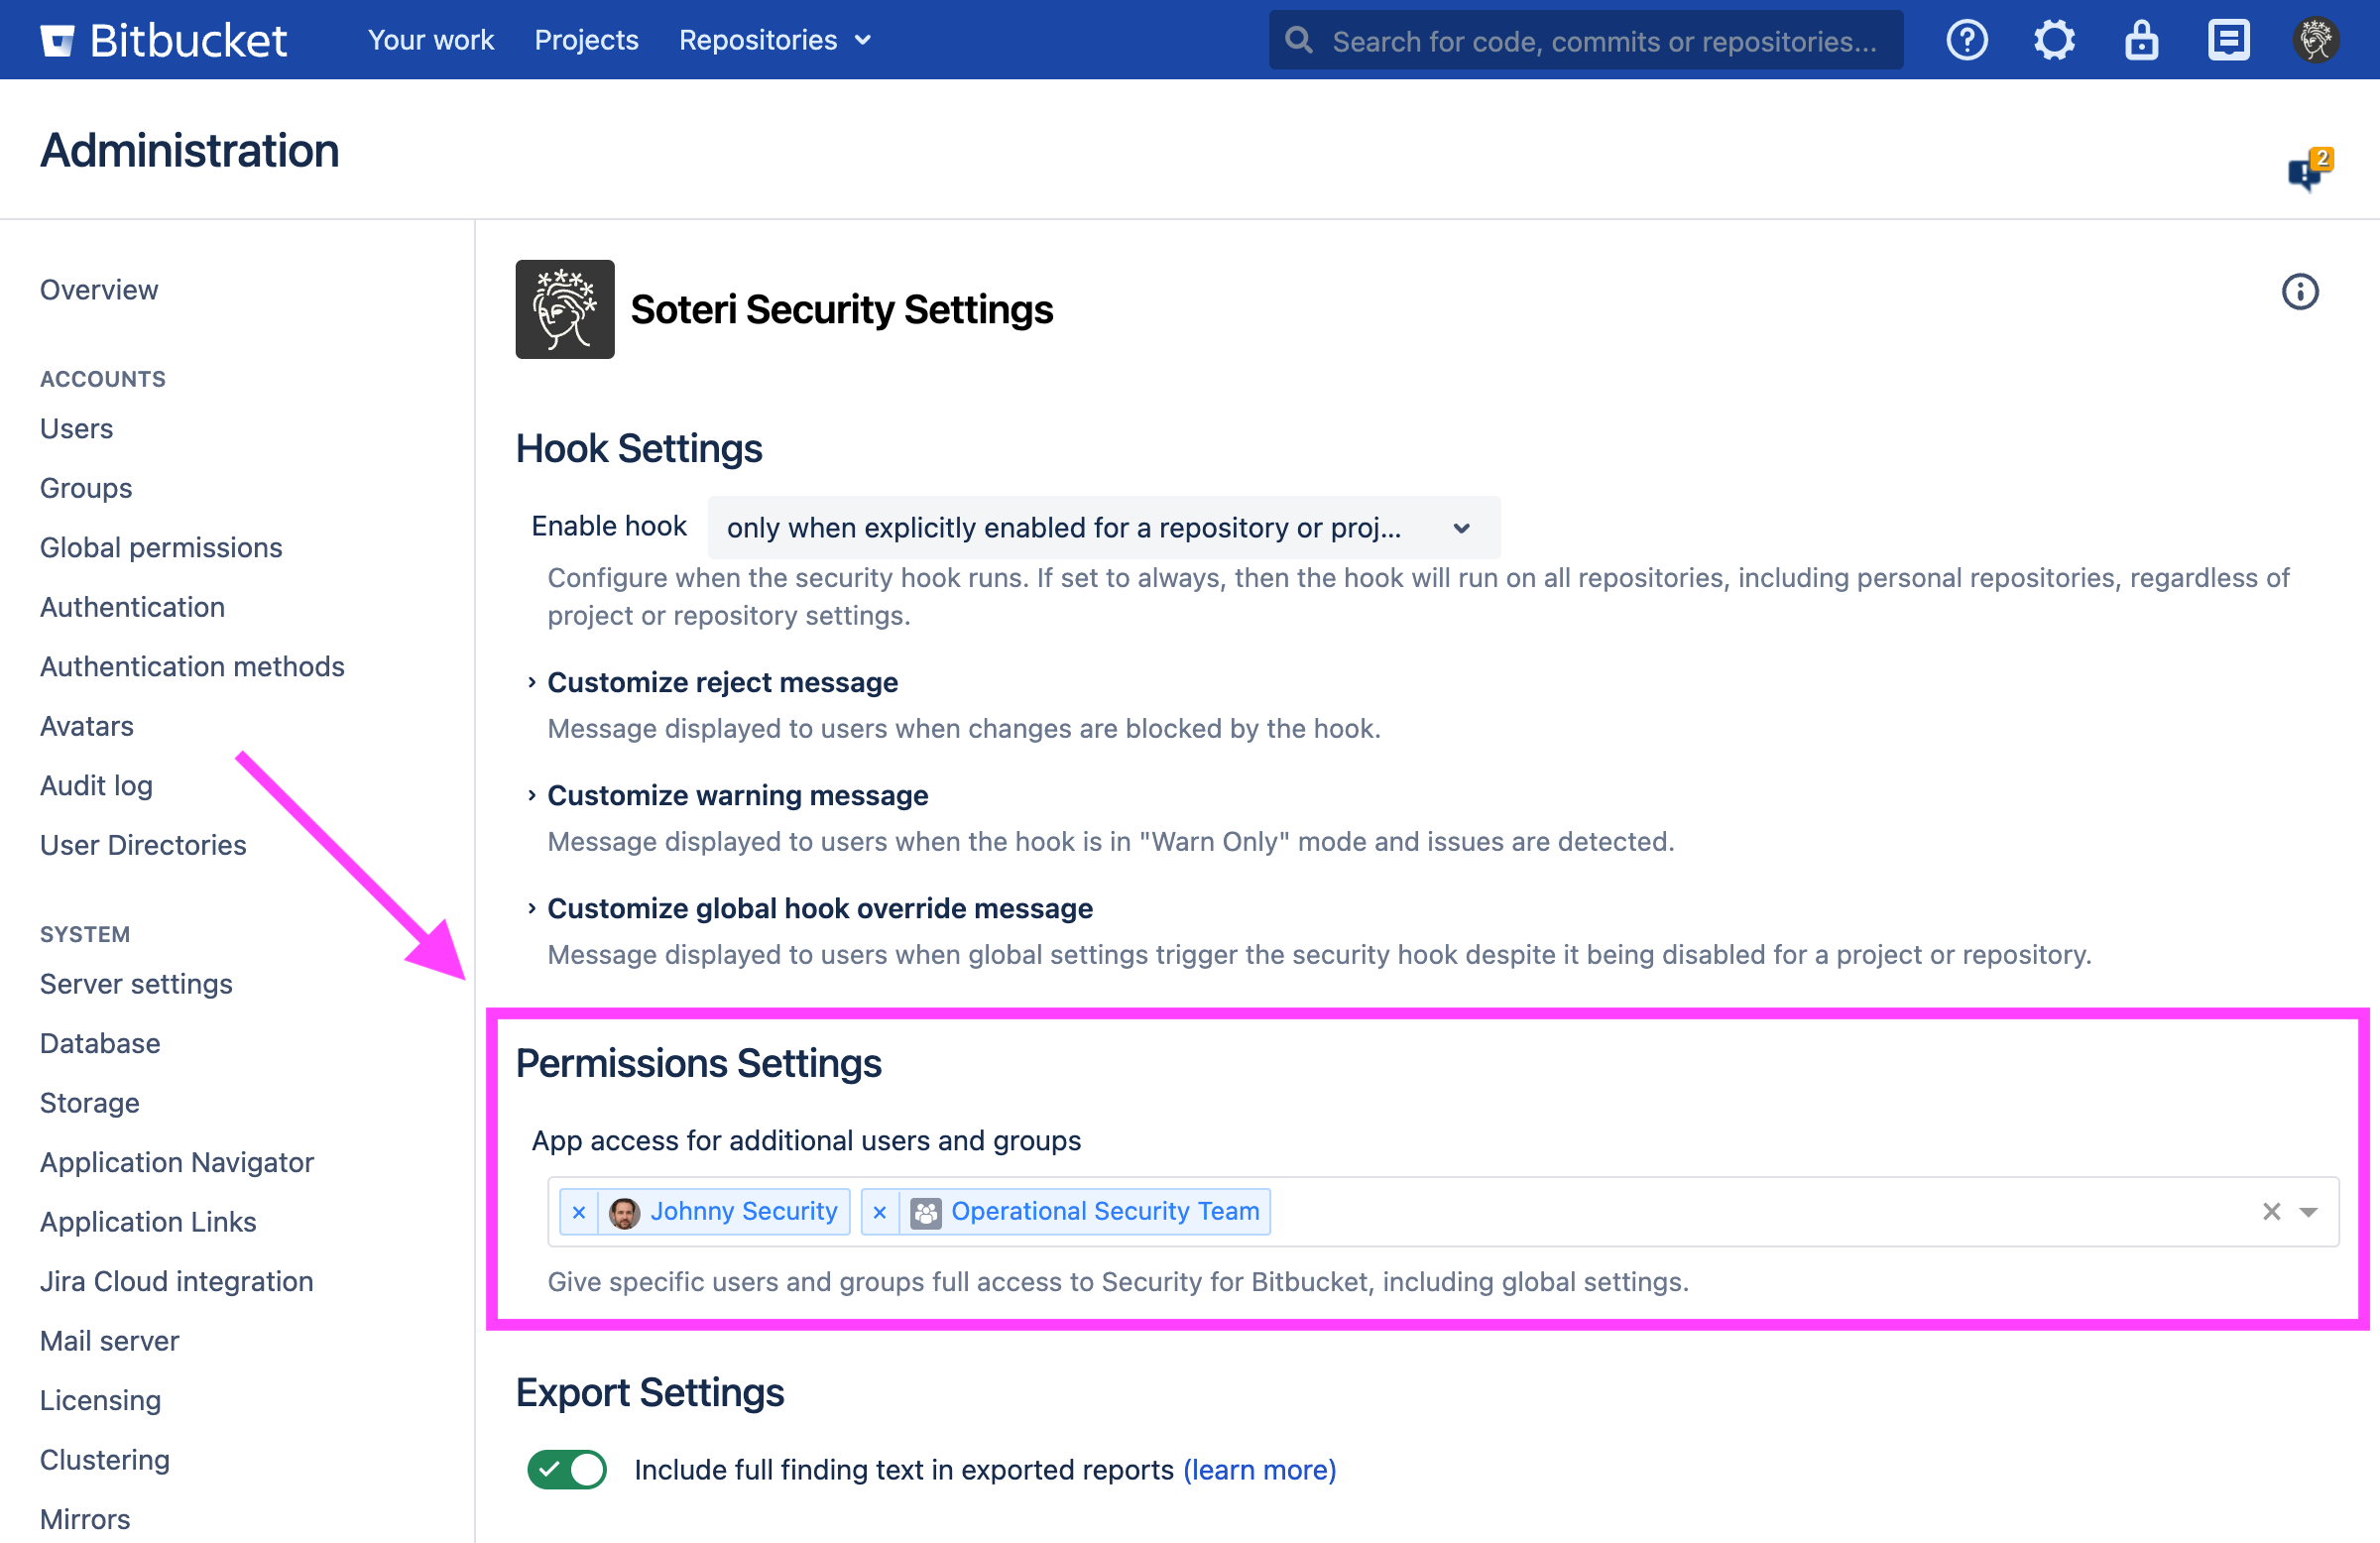Image resolution: width=2380 pixels, height=1543 pixels.
Task: Click the admin access padlock icon
Action: pos(2141,40)
